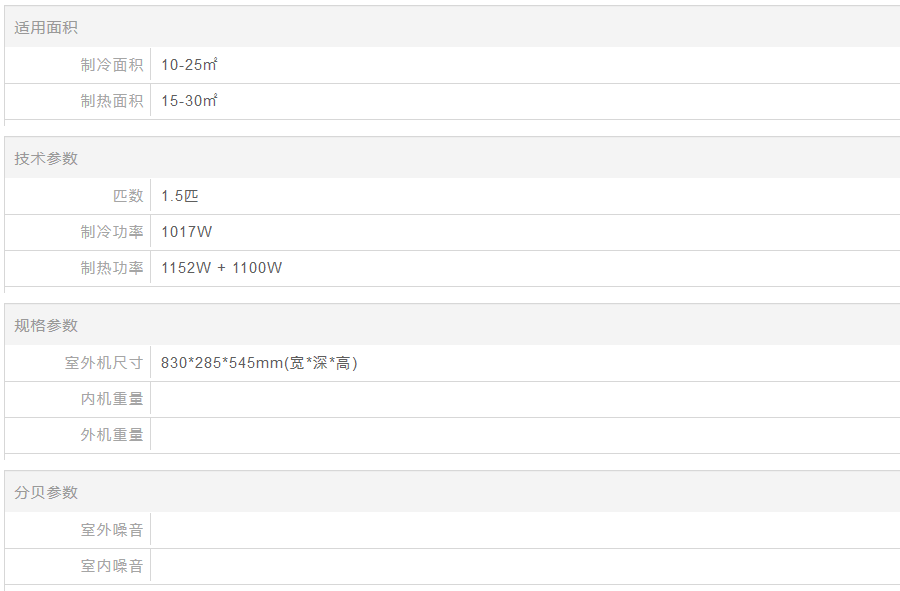This screenshot has width=900, height=591.
Task: Select the 制热面积 row label
Action: [112, 101]
